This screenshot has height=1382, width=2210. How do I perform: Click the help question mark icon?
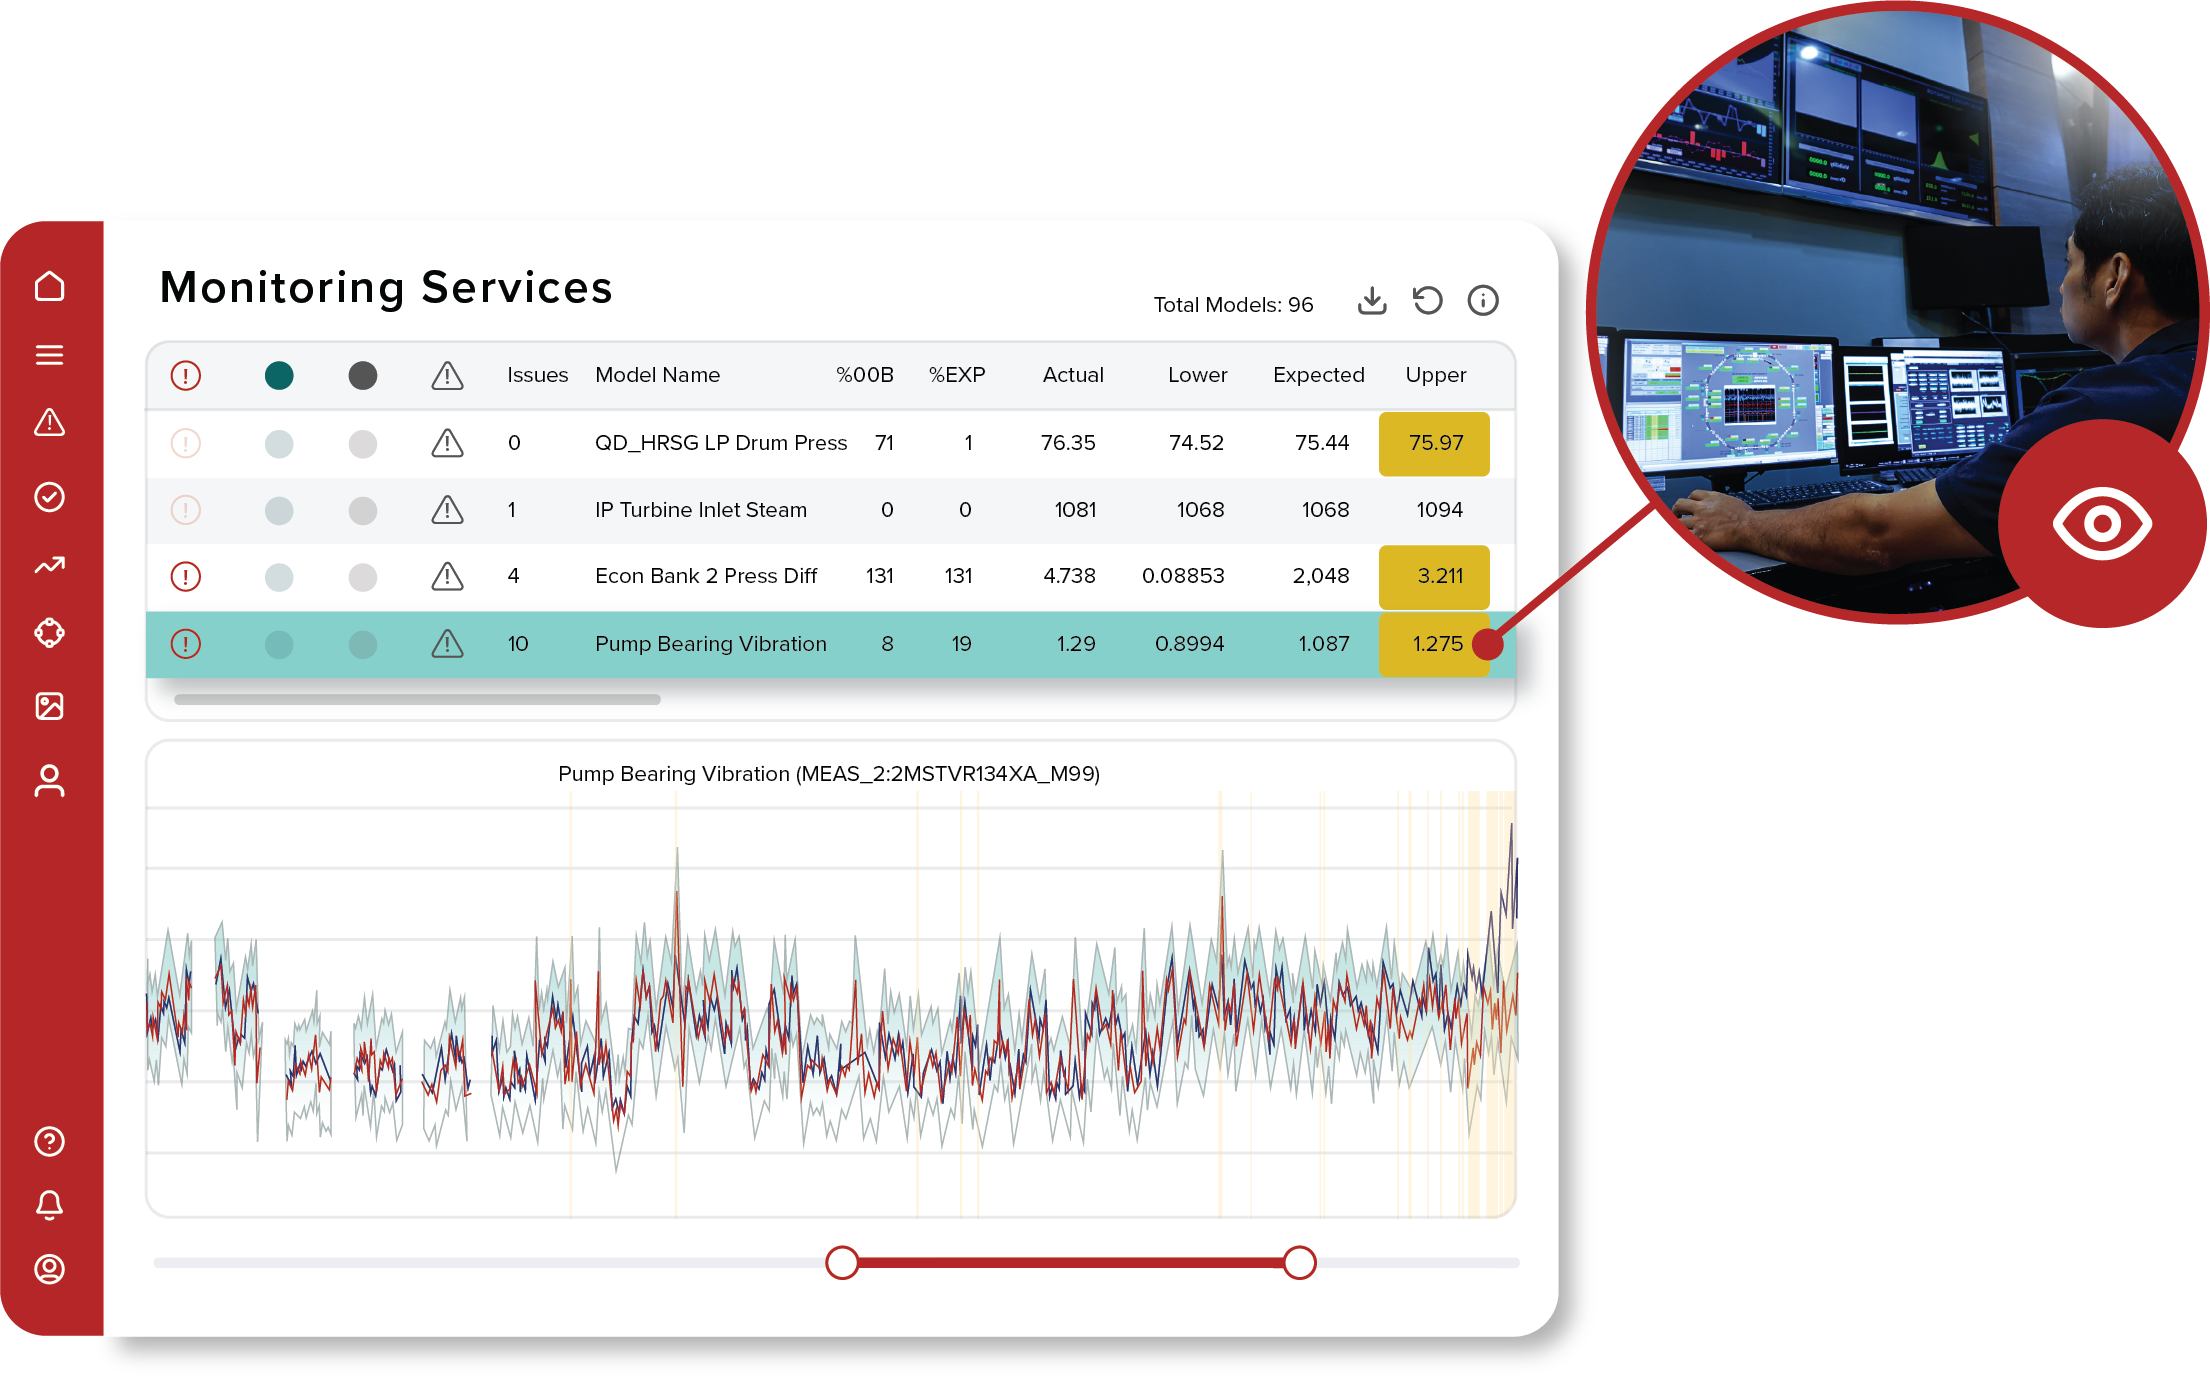[50, 1141]
